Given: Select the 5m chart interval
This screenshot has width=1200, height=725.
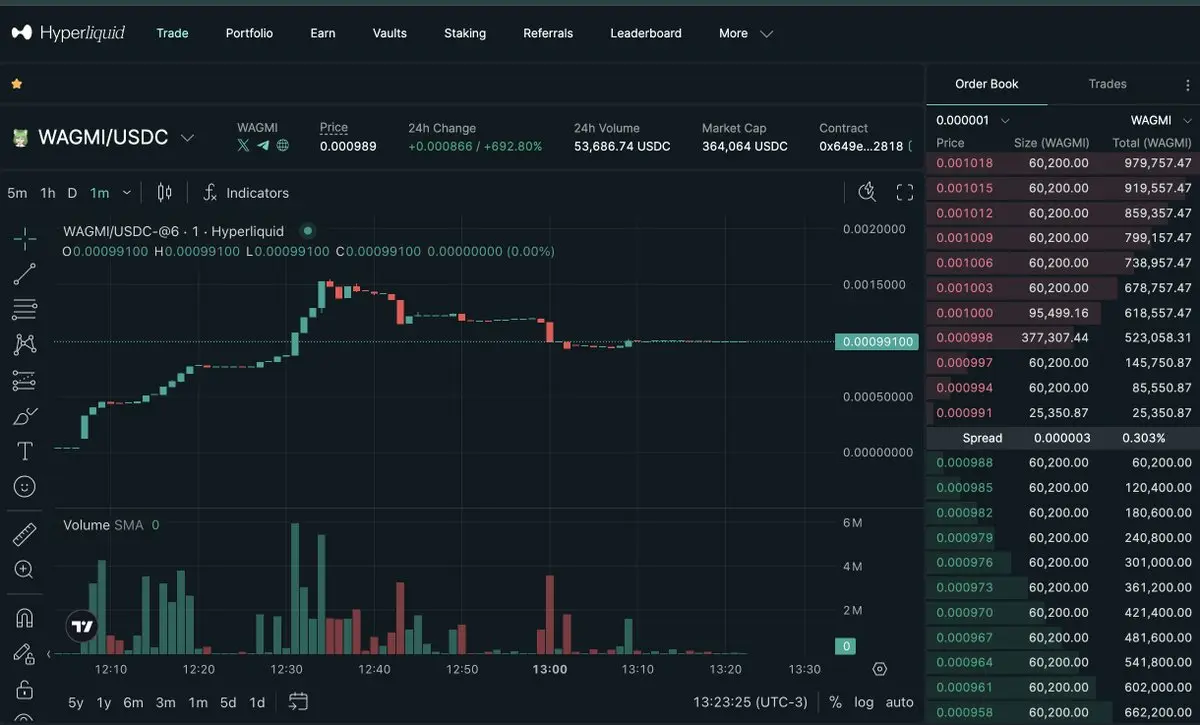Looking at the screenshot, I should pyautogui.click(x=17, y=193).
